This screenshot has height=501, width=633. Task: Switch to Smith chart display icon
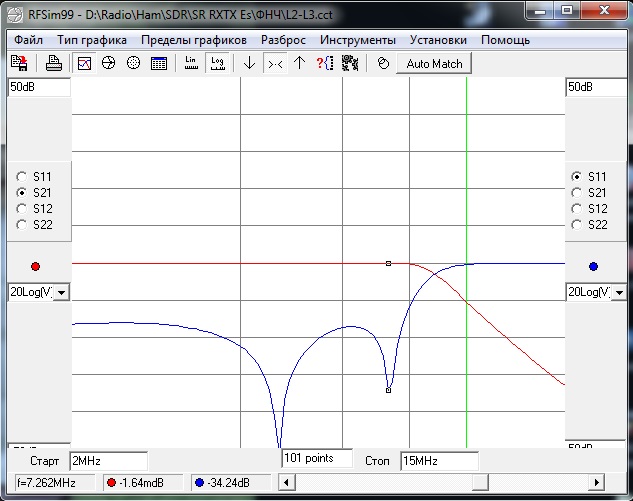coord(109,63)
